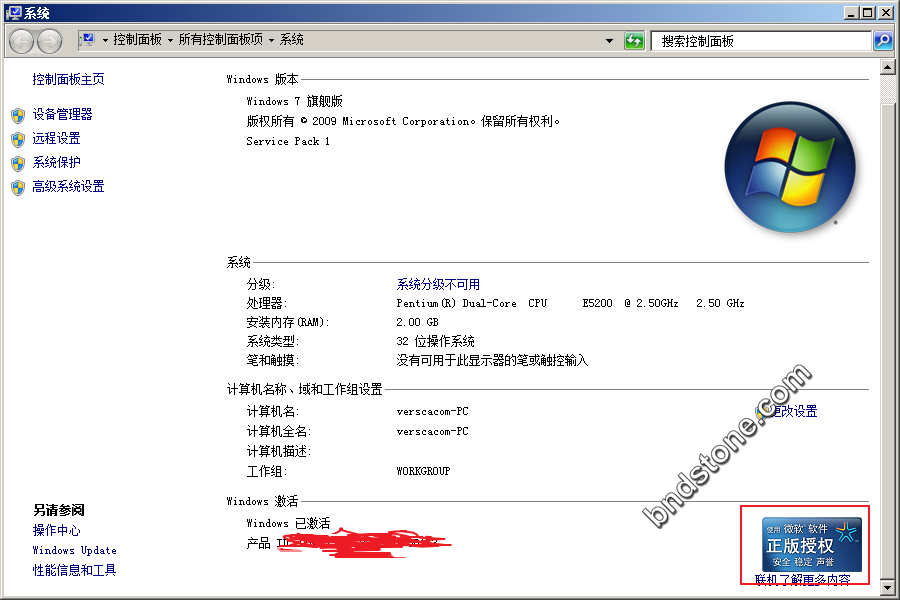Open the address bar history dropdown
Image resolution: width=900 pixels, height=600 pixels.
point(609,41)
